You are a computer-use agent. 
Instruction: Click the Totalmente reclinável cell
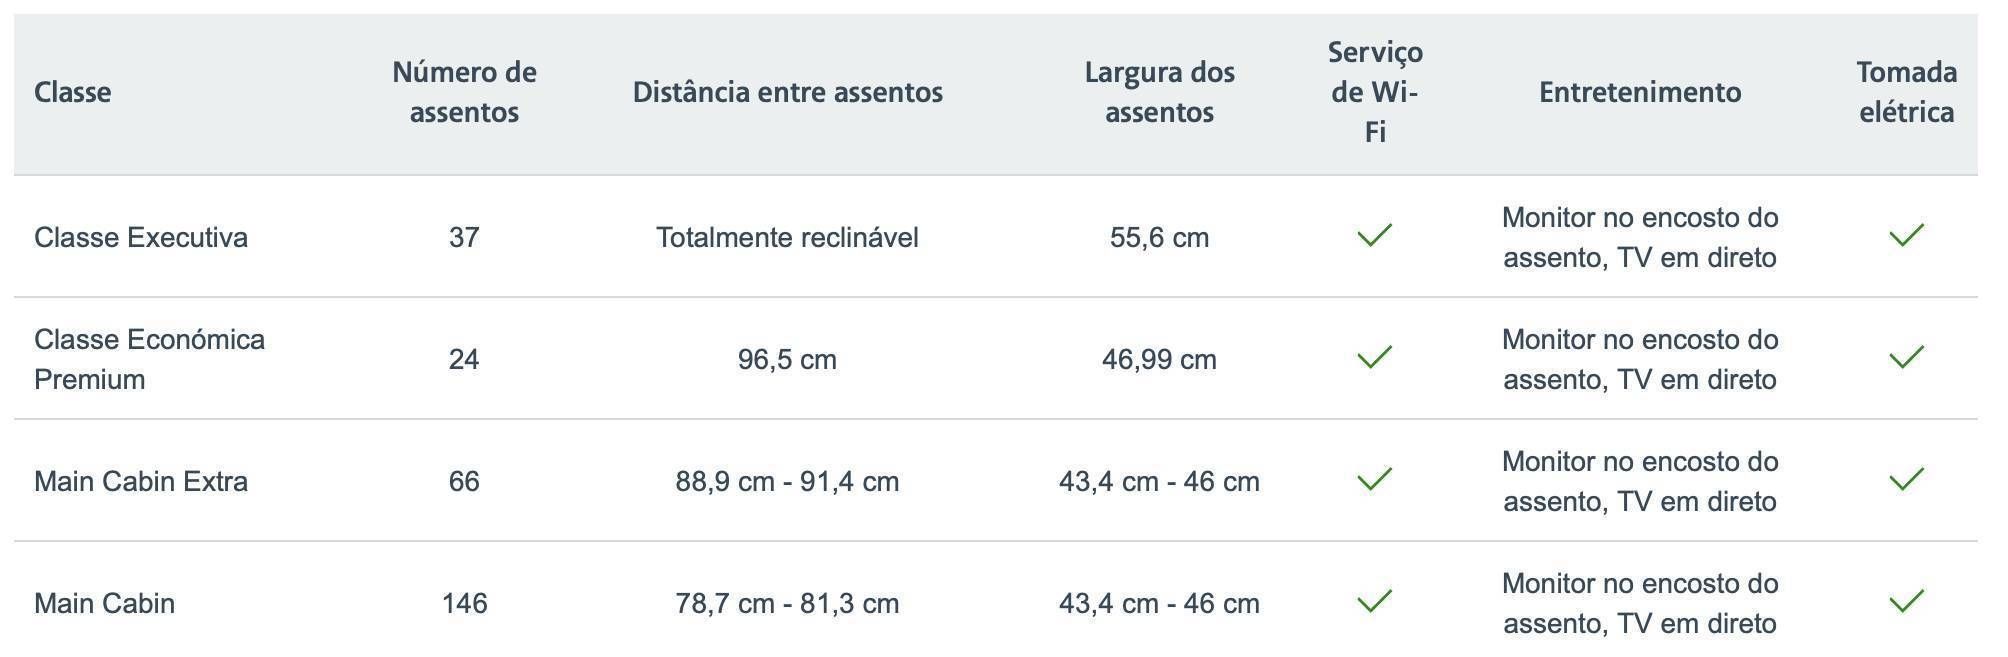click(787, 237)
